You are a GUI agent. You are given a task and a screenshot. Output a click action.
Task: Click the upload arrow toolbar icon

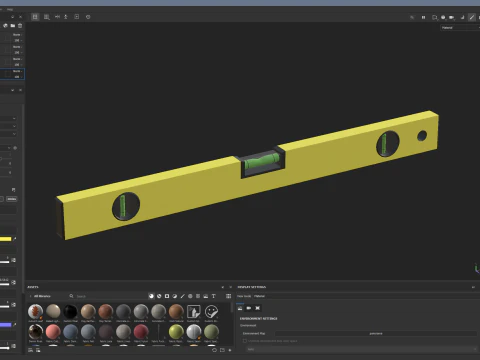point(66,17)
